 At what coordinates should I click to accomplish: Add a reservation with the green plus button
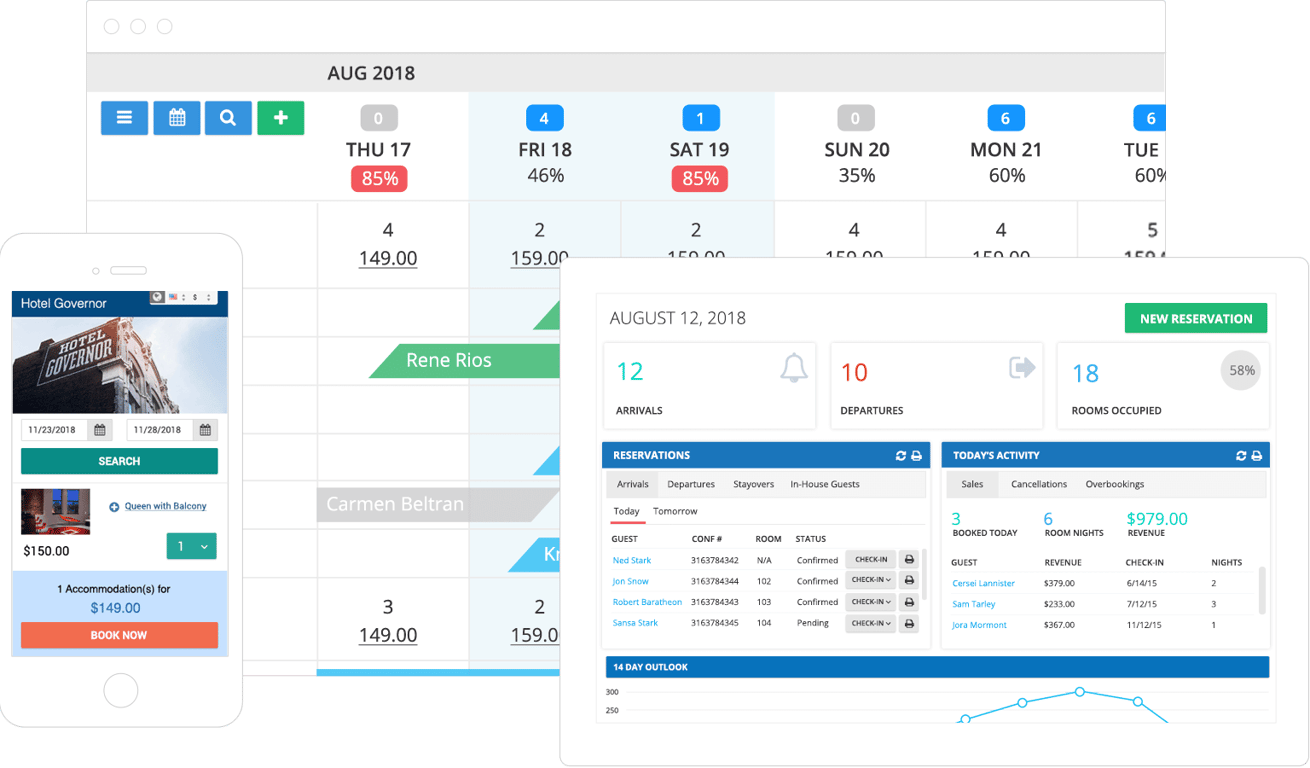[280, 118]
